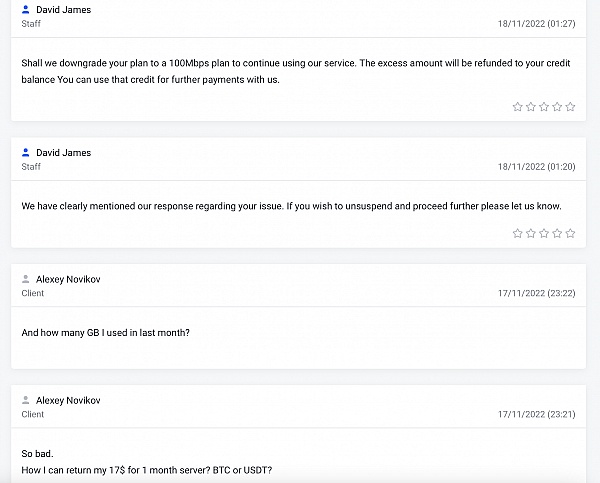This screenshot has width=600, height=483.
Task: Give 01:20 reply four stars
Action: 557,233
